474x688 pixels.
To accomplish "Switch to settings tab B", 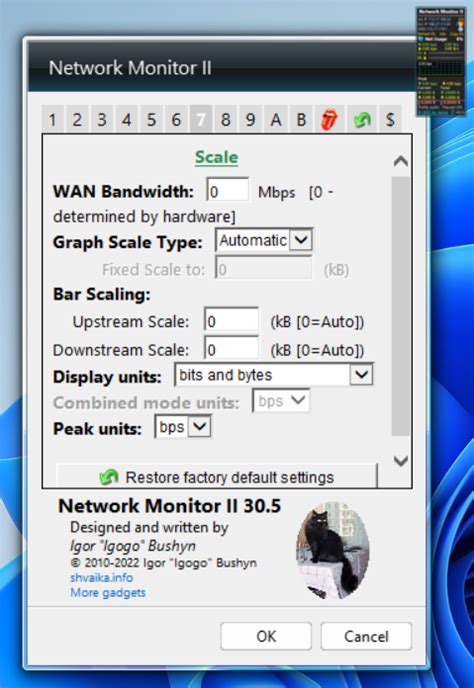I will [x=301, y=119].
